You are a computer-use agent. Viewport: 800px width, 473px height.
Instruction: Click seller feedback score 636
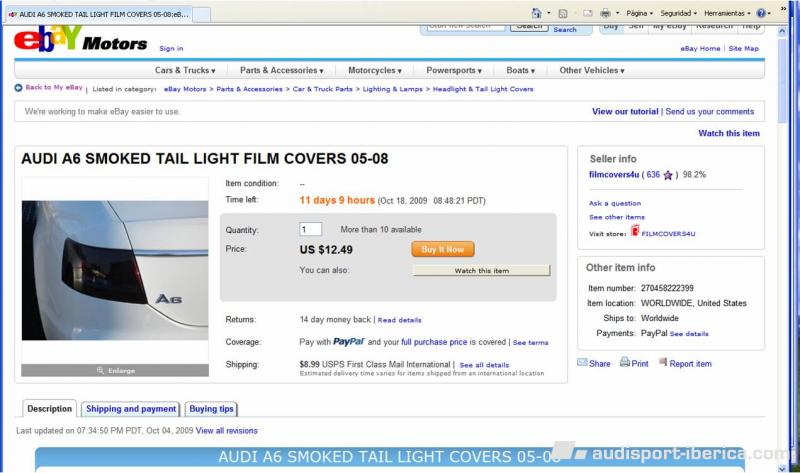point(653,175)
